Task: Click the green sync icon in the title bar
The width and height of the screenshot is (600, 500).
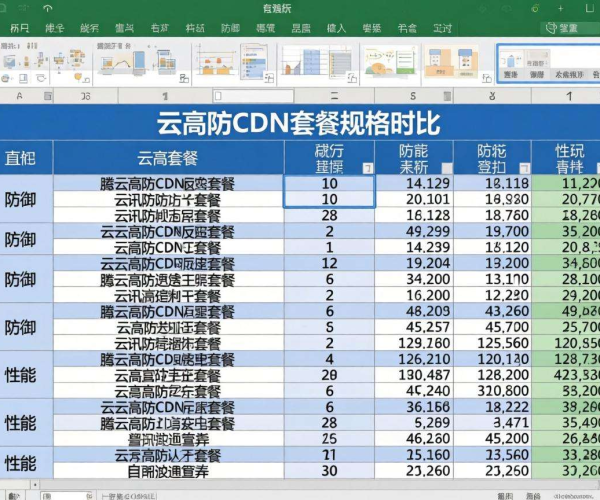Action: point(535,8)
